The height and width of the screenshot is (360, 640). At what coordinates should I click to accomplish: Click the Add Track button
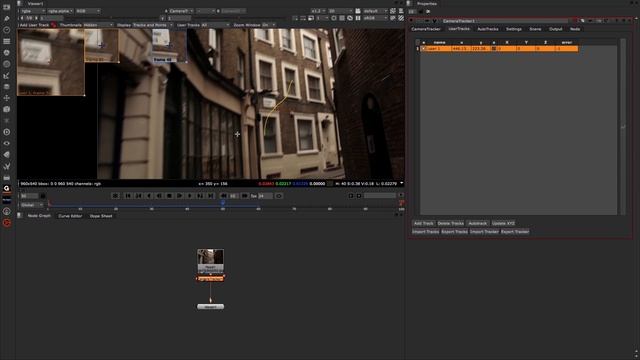(424, 223)
